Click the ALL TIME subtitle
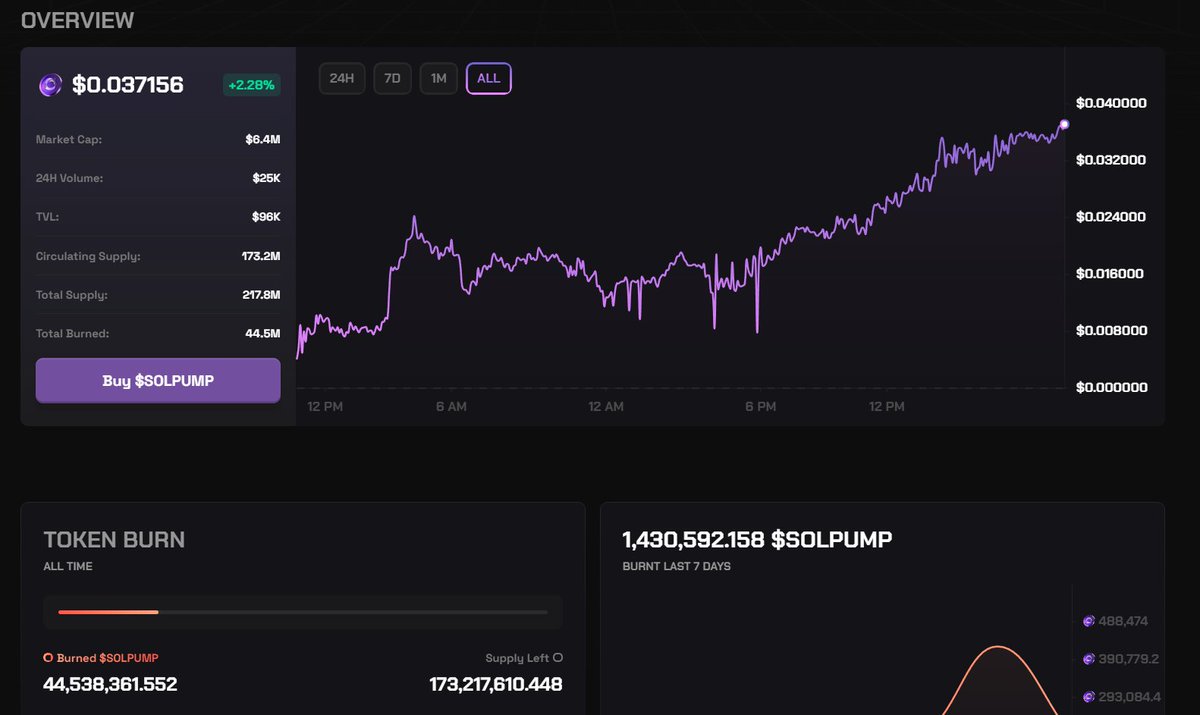This screenshot has height=715, width=1200. (x=68, y=566)
